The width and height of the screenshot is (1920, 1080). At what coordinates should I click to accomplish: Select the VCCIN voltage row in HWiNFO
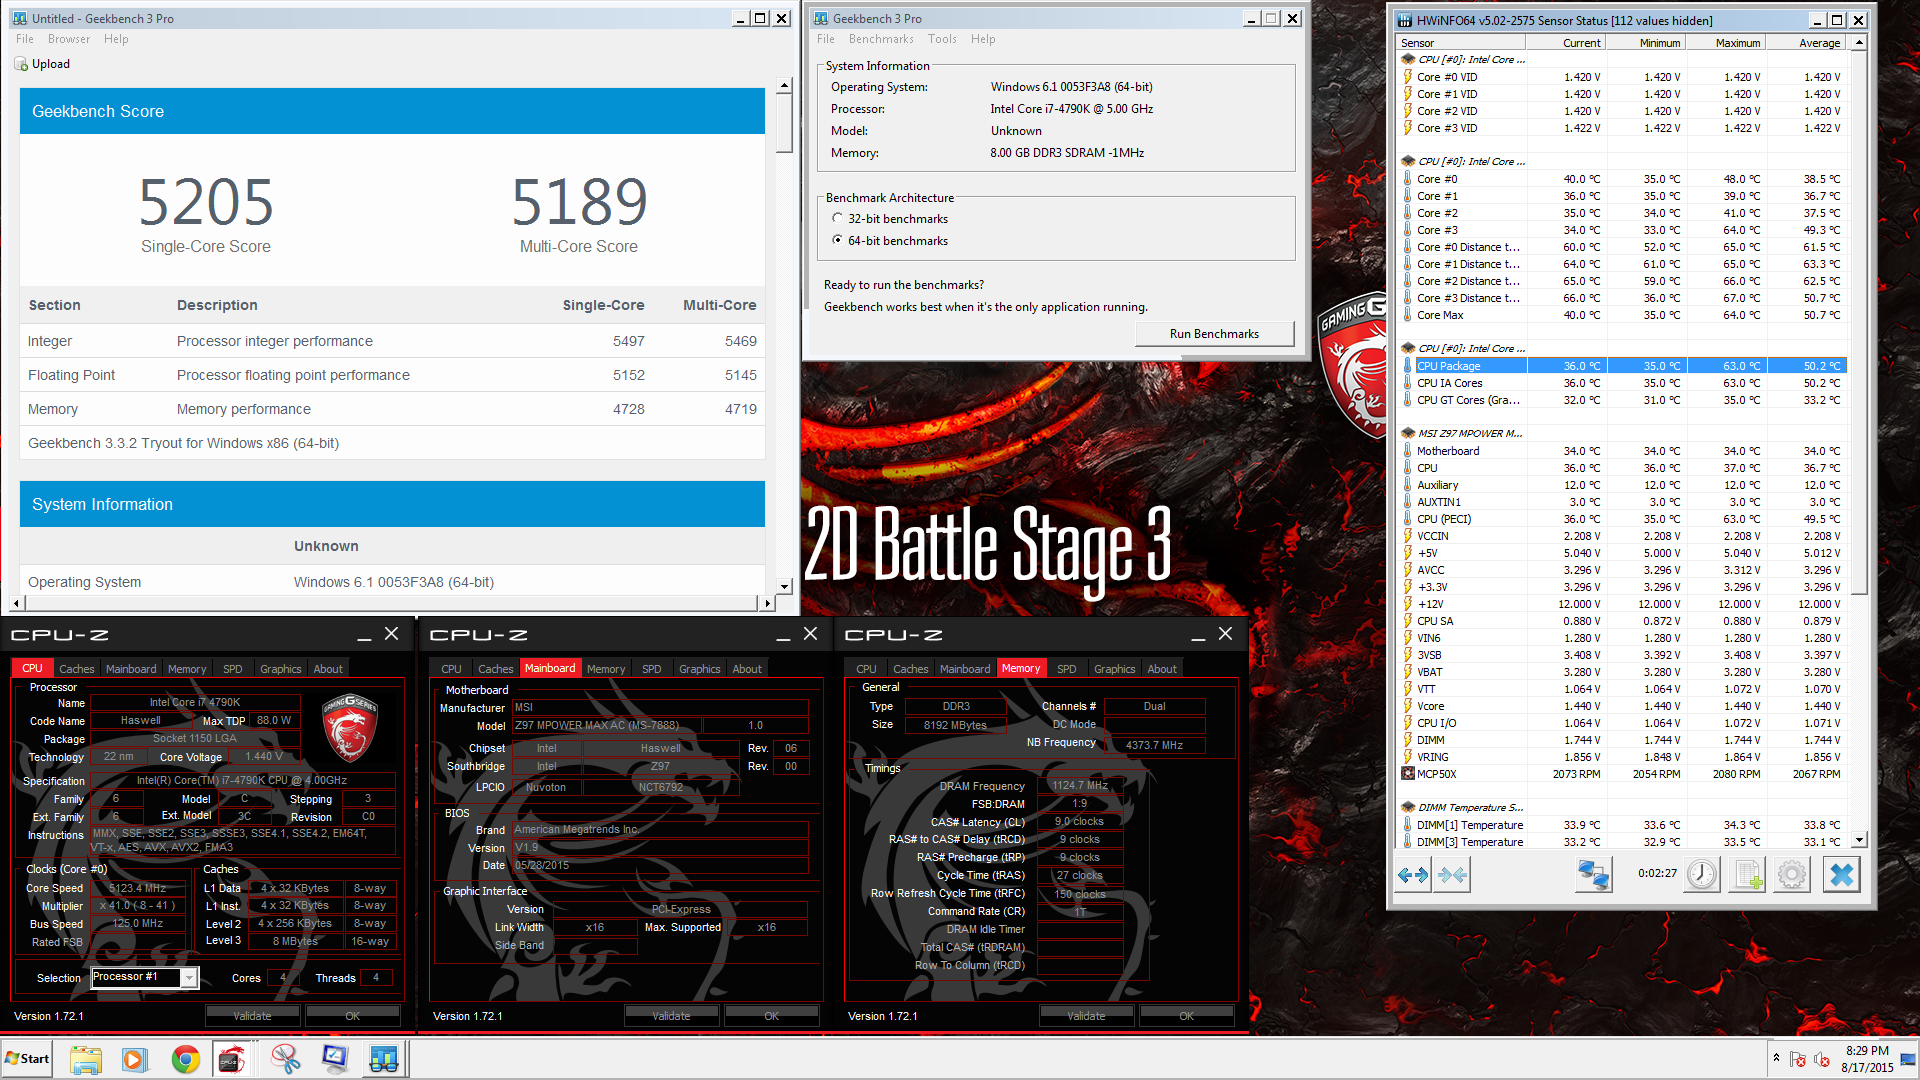pos(1622,536)
